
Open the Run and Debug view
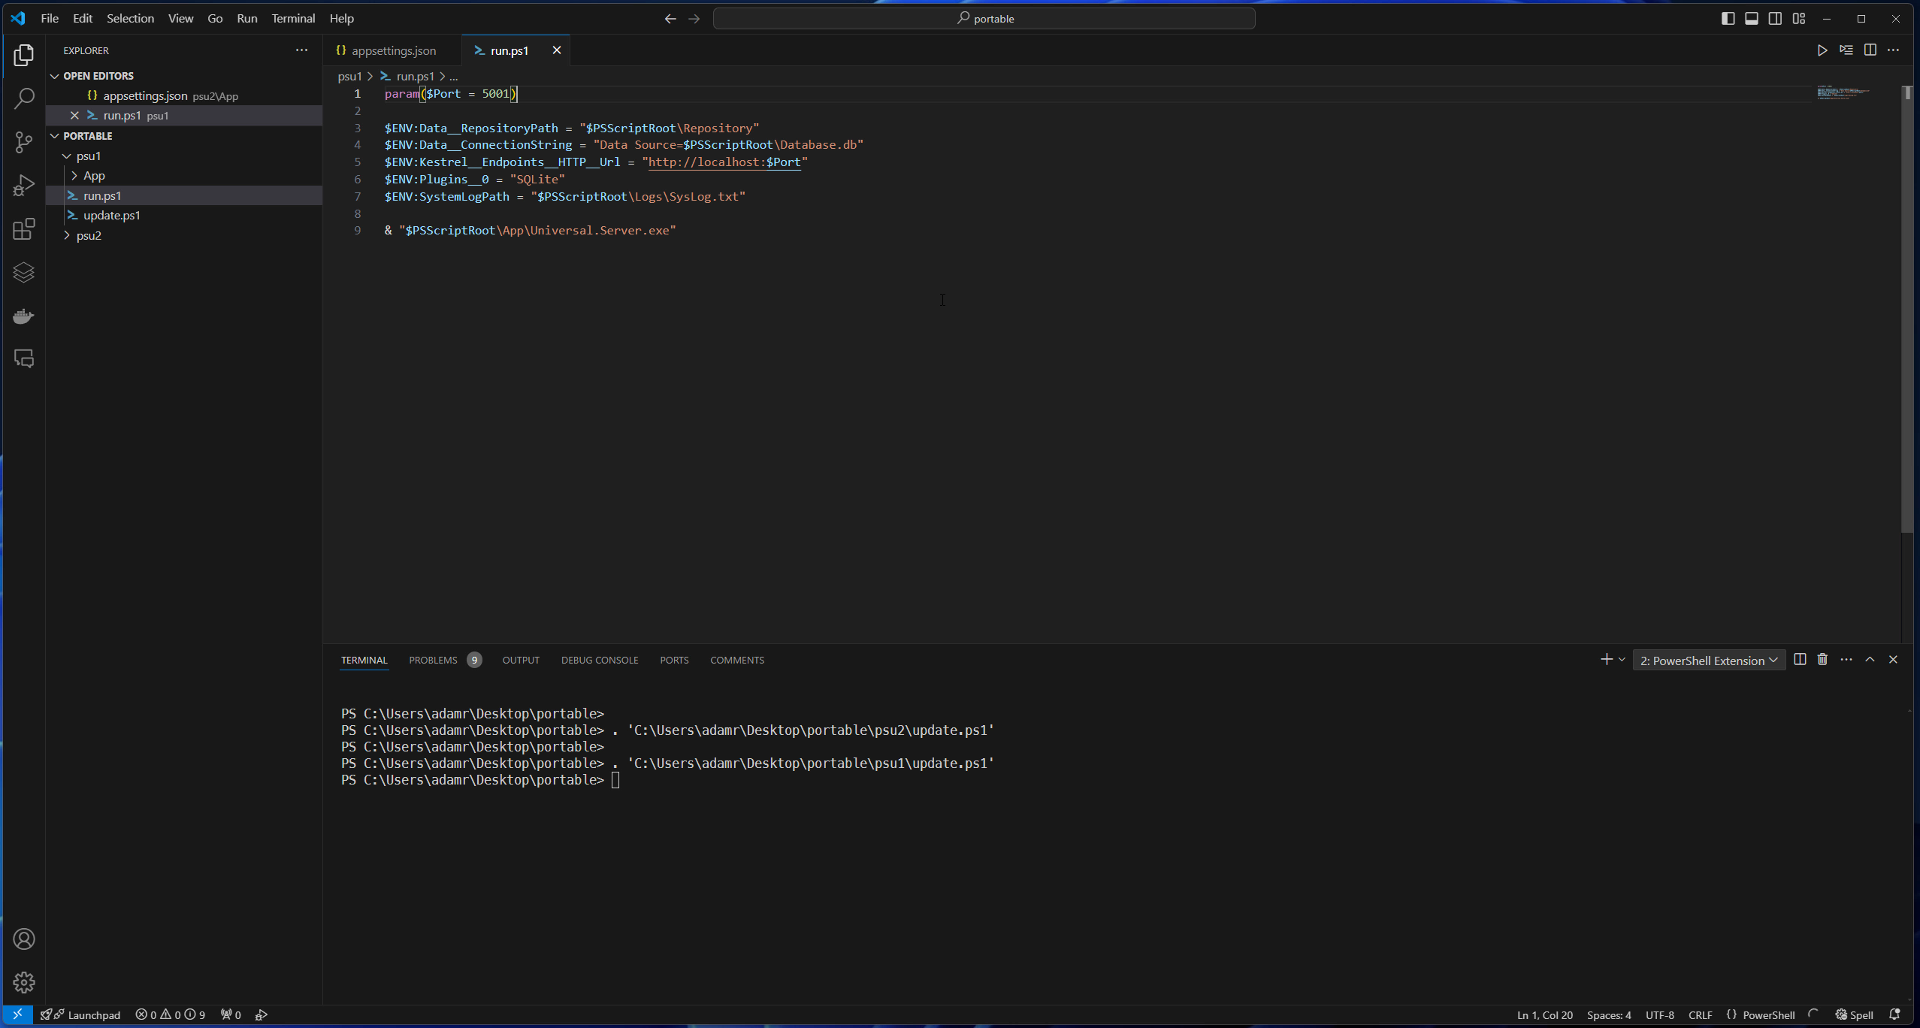coord(24,186)
